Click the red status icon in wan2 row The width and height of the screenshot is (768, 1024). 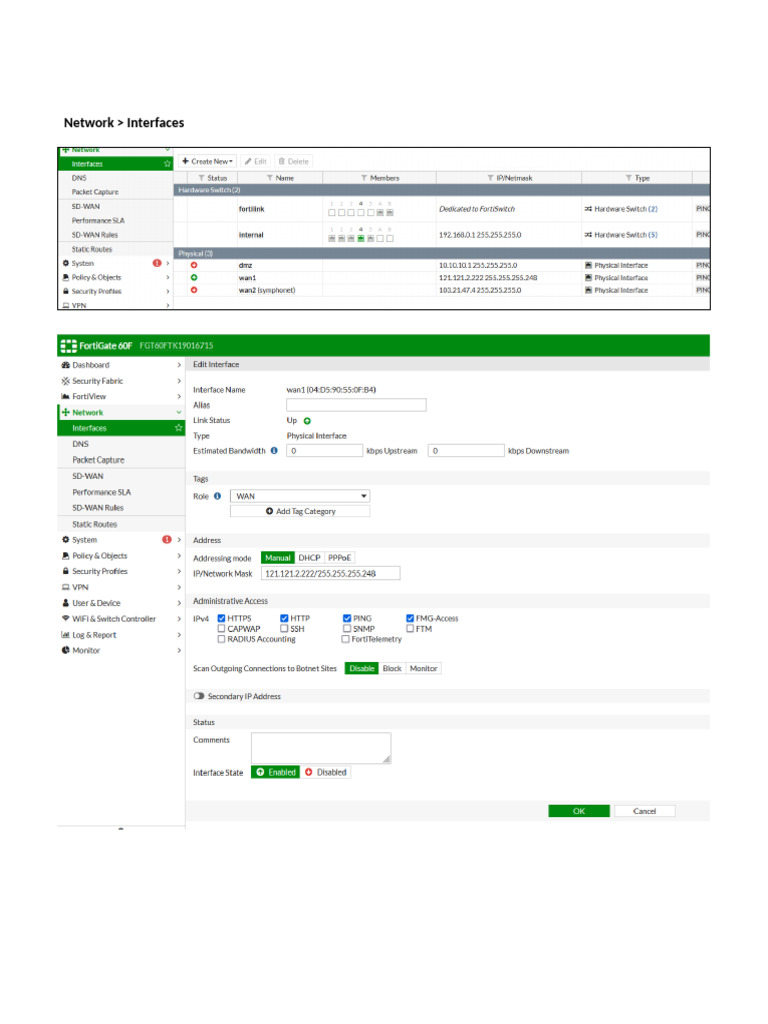194,290
